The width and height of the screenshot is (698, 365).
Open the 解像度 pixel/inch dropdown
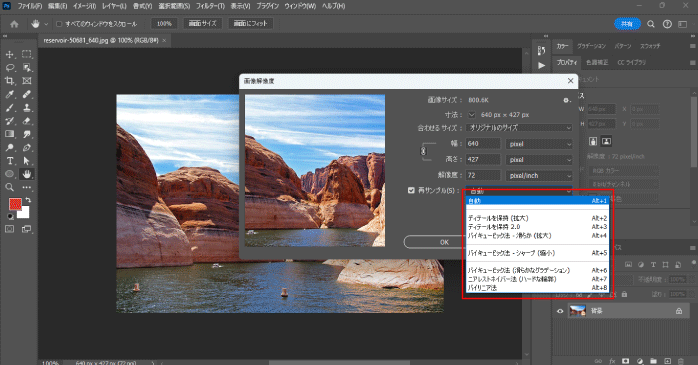point(539,175)
